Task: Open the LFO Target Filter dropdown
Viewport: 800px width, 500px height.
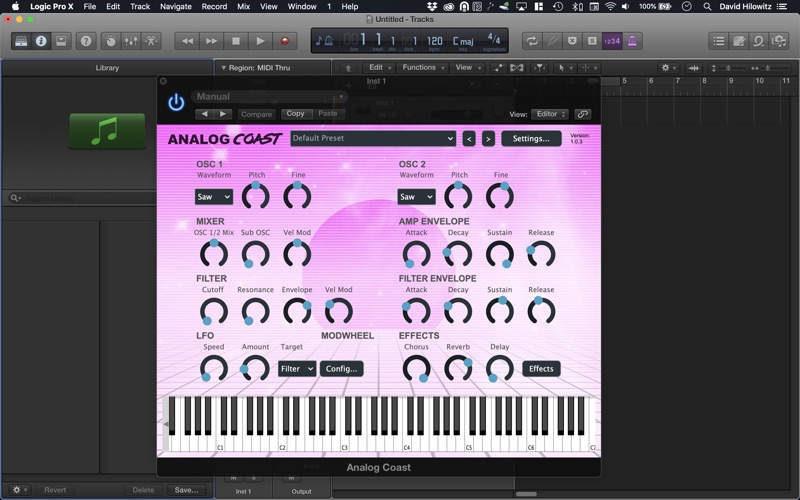Action: (297, 368)
